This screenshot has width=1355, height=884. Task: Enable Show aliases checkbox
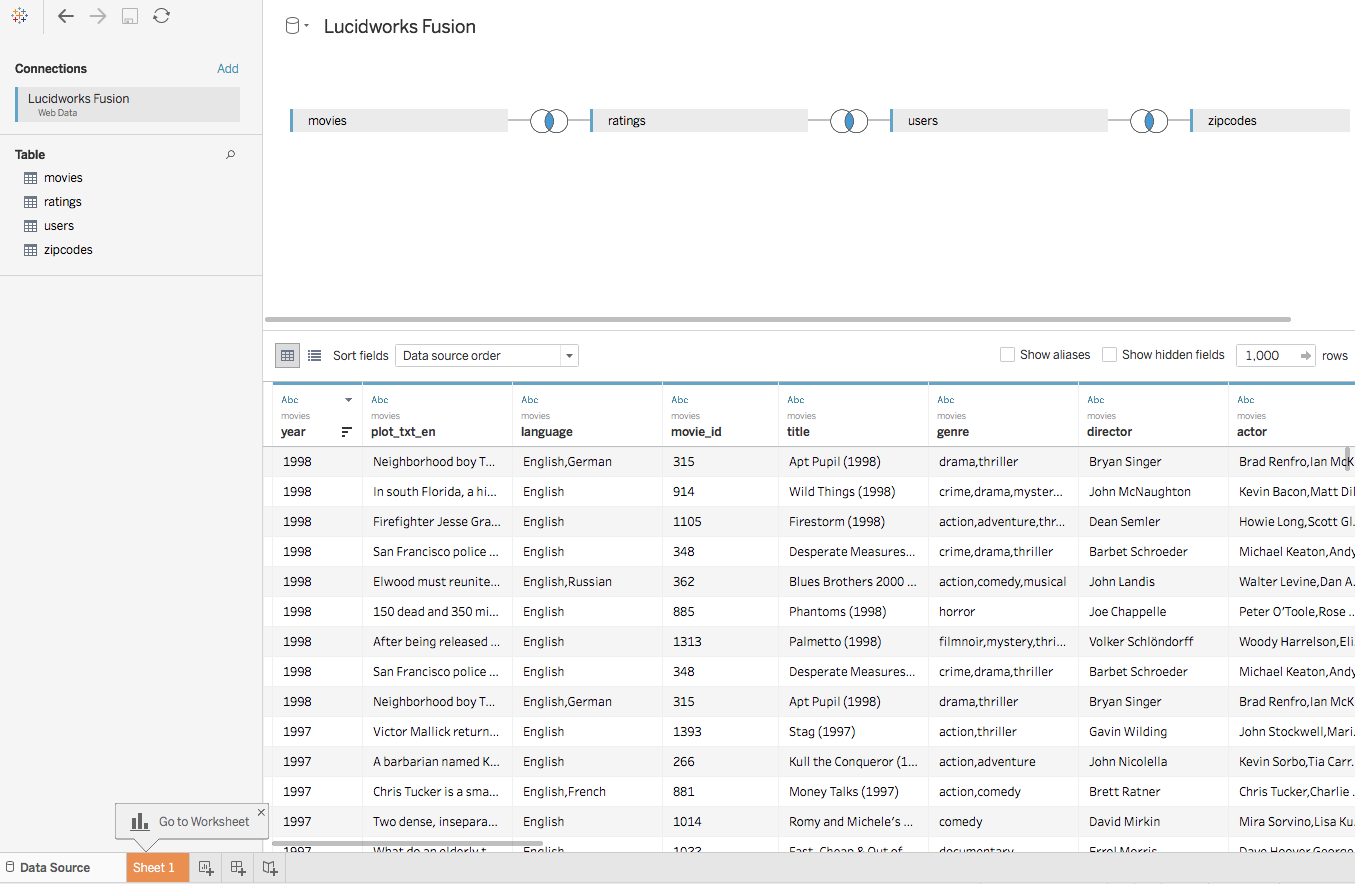click(1007, 355)
